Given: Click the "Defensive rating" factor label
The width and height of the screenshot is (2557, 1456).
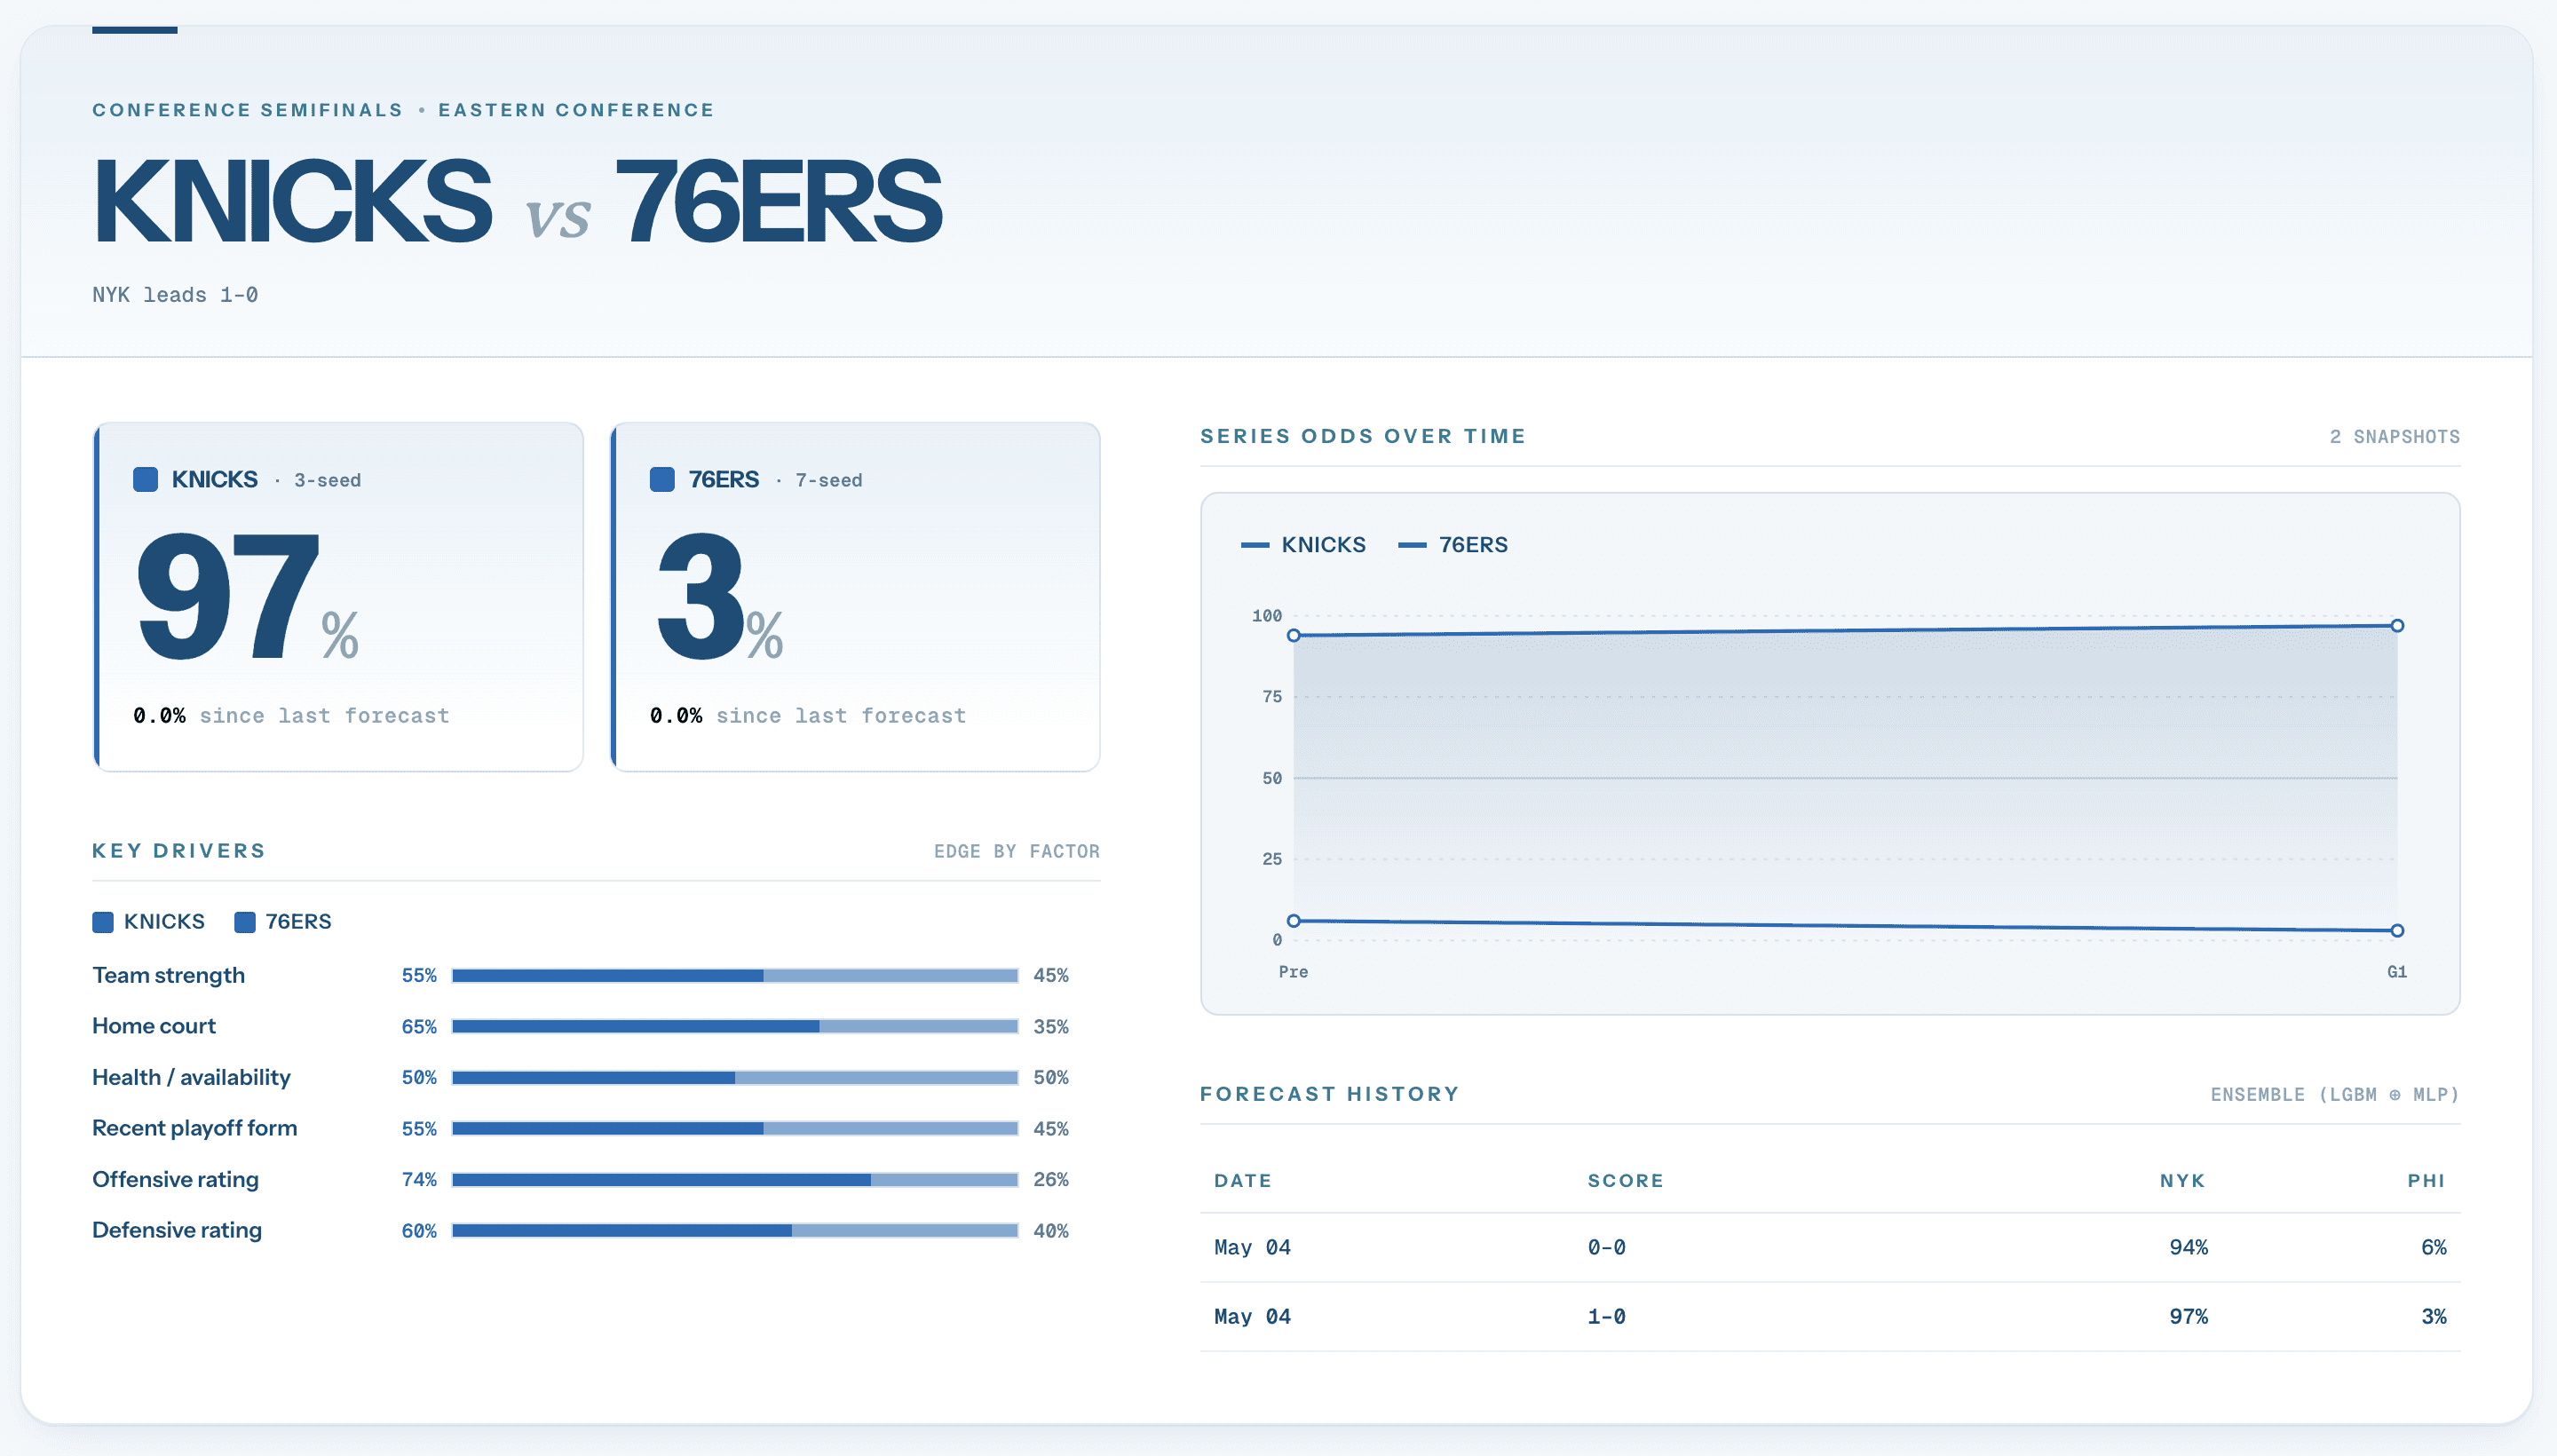Looking at the screenshot, I should tap(177, 1231).
